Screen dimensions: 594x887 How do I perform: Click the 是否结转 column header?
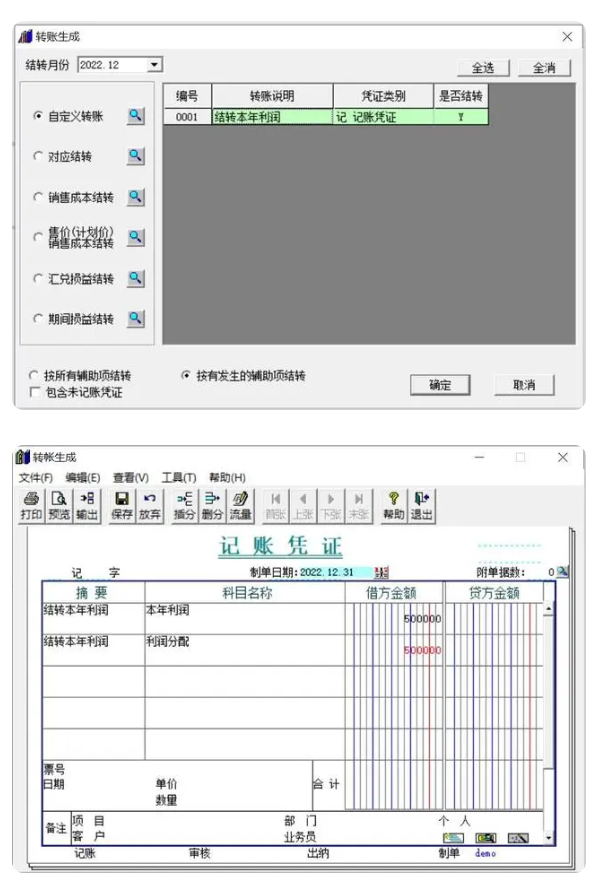460,96
